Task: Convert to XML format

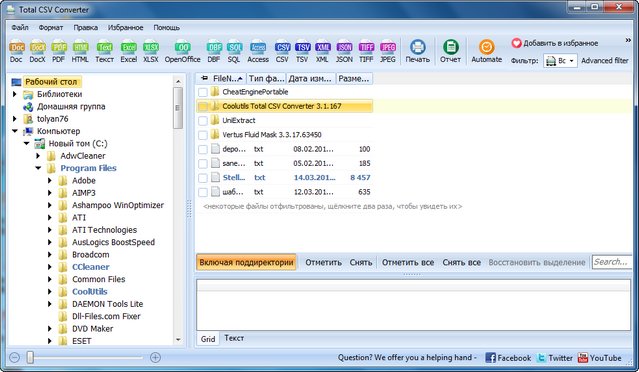Action: pos(322,52)
